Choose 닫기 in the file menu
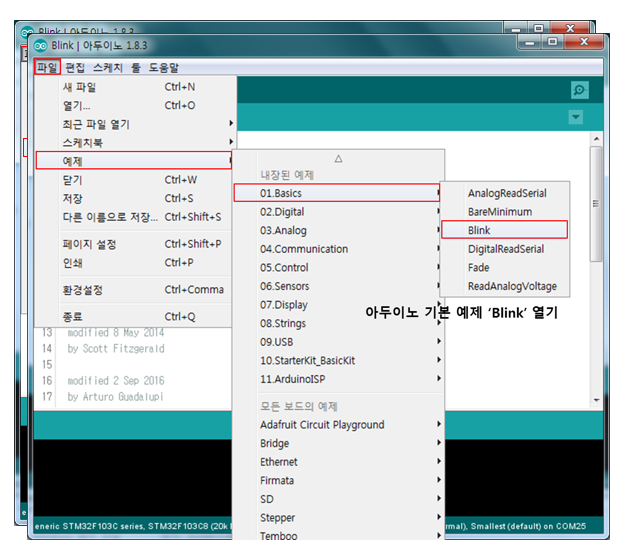The image size is (624, 546). click(134, 180)
